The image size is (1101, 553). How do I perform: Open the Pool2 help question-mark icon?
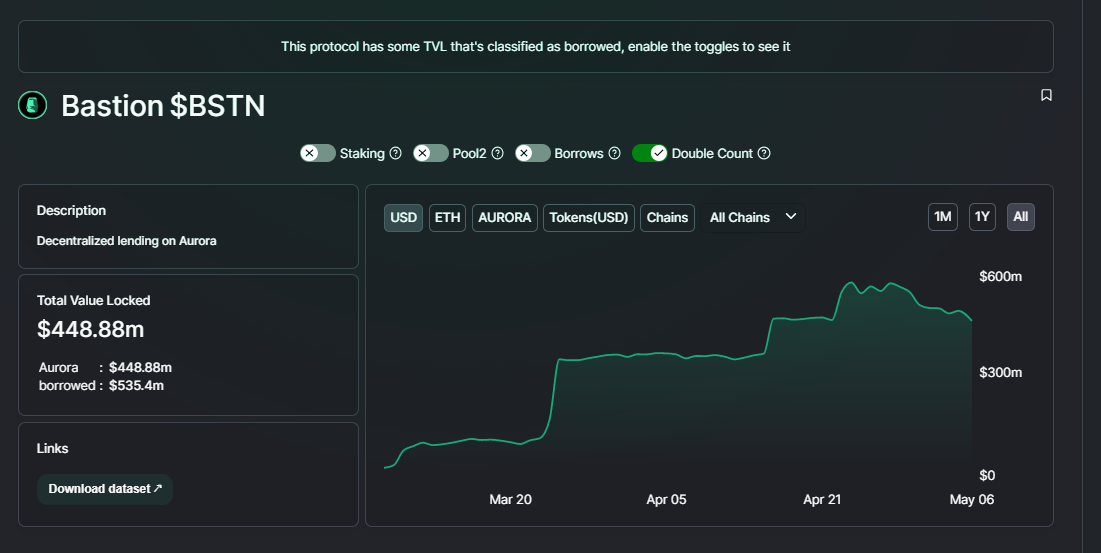[x=497, y=153]
